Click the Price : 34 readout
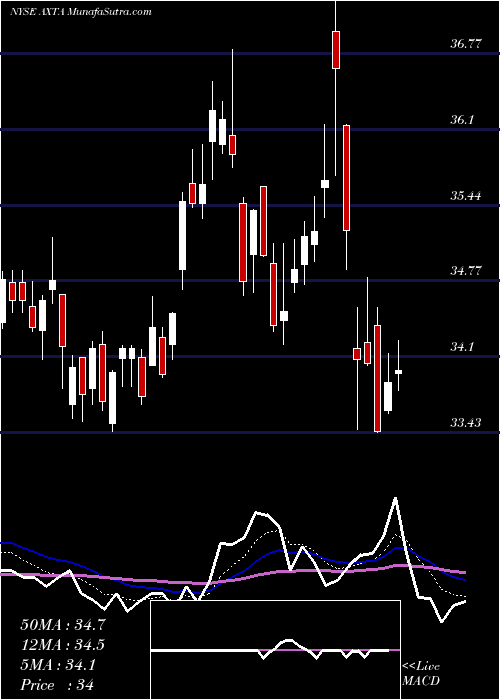The height and width of the screenshot is (700, 500). (57, 685)
